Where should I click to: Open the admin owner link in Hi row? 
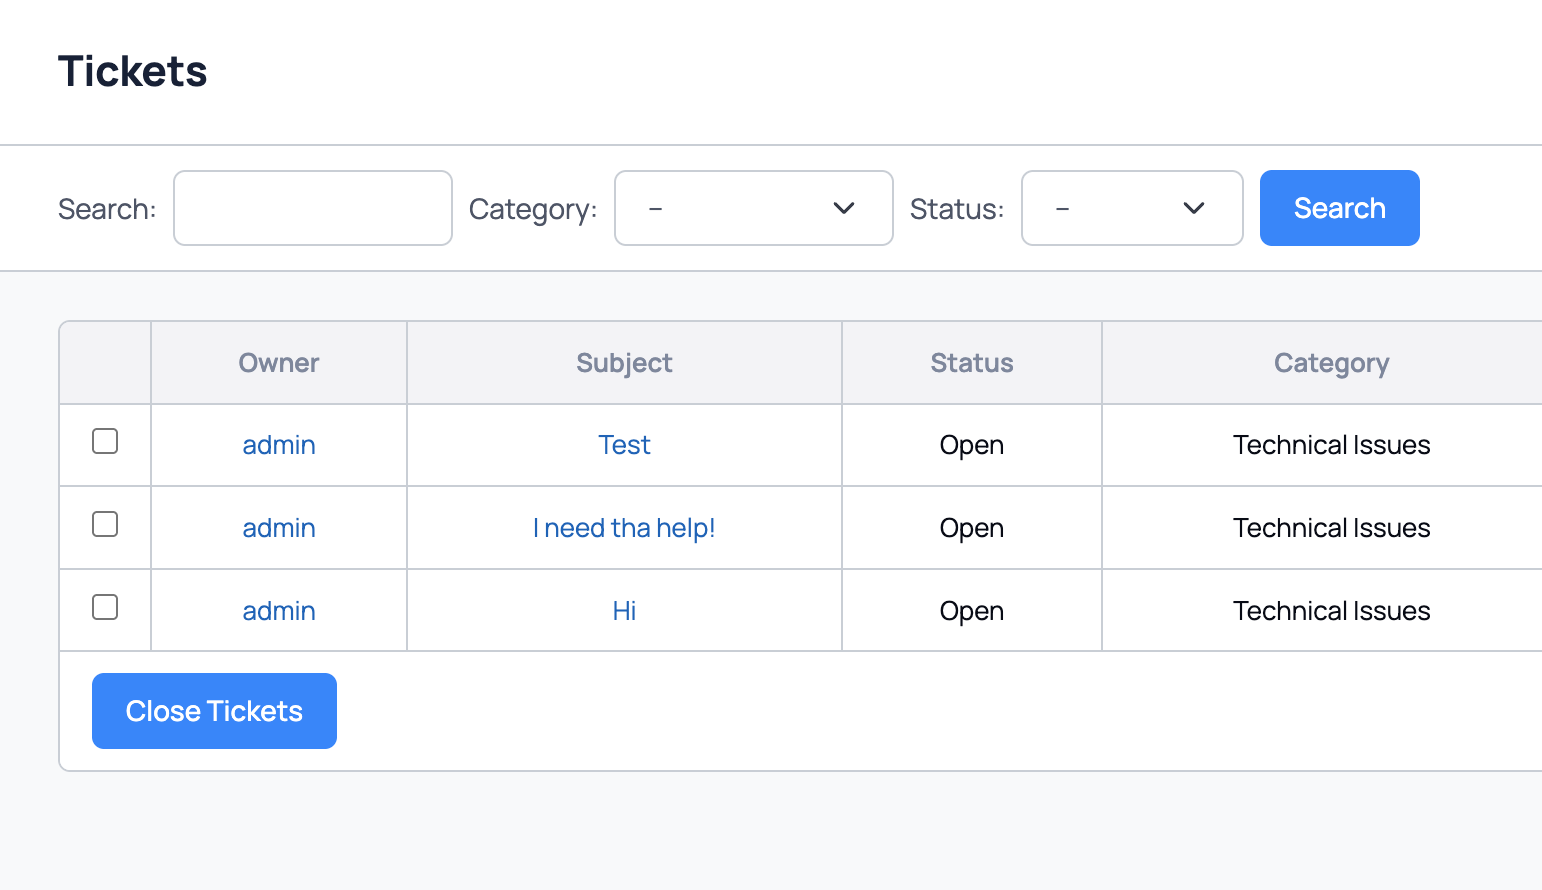point(279,611)
